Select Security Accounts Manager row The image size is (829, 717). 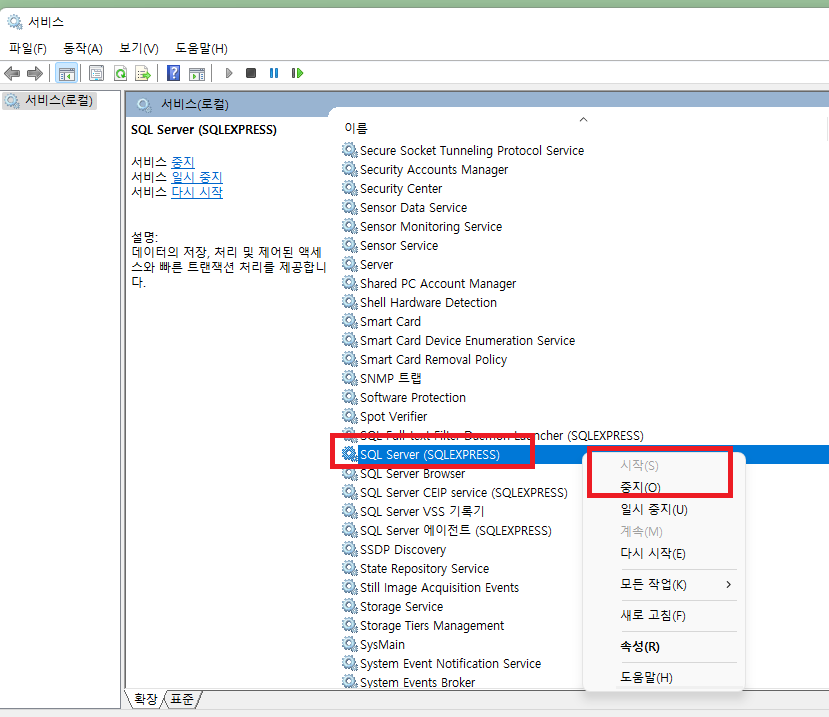tap(434, 170)
